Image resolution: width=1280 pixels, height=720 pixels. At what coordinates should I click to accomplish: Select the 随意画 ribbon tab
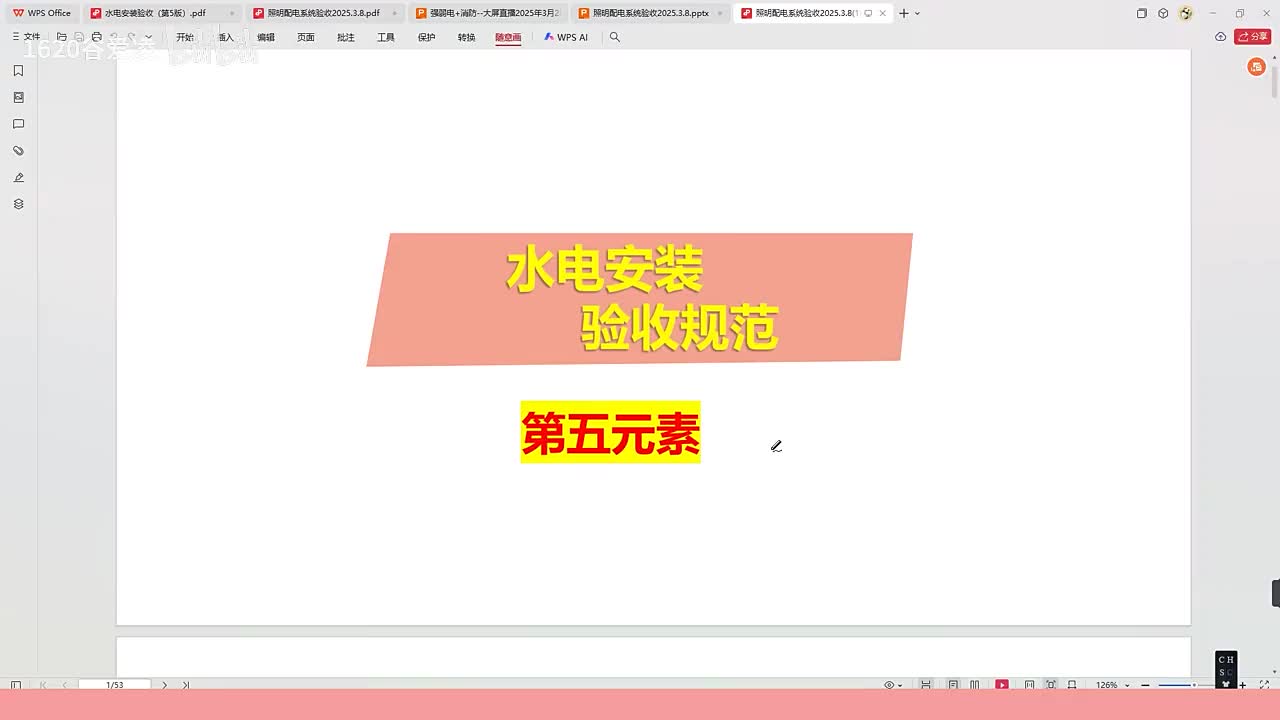(x=508, y=37)
